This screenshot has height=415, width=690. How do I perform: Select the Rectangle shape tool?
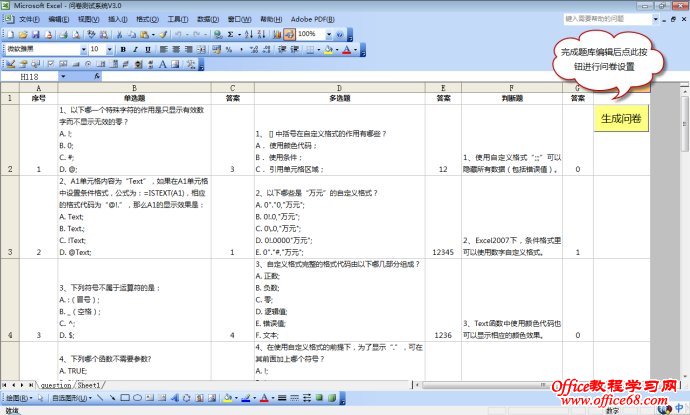[x=125, y=398]
